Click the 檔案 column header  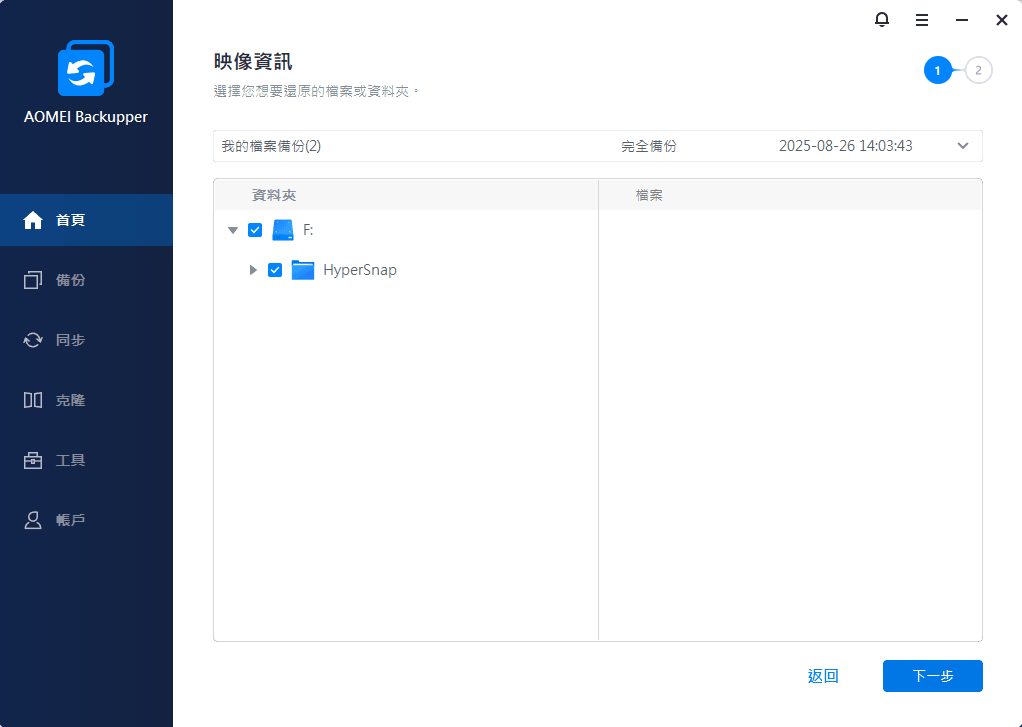coord(649,195)
